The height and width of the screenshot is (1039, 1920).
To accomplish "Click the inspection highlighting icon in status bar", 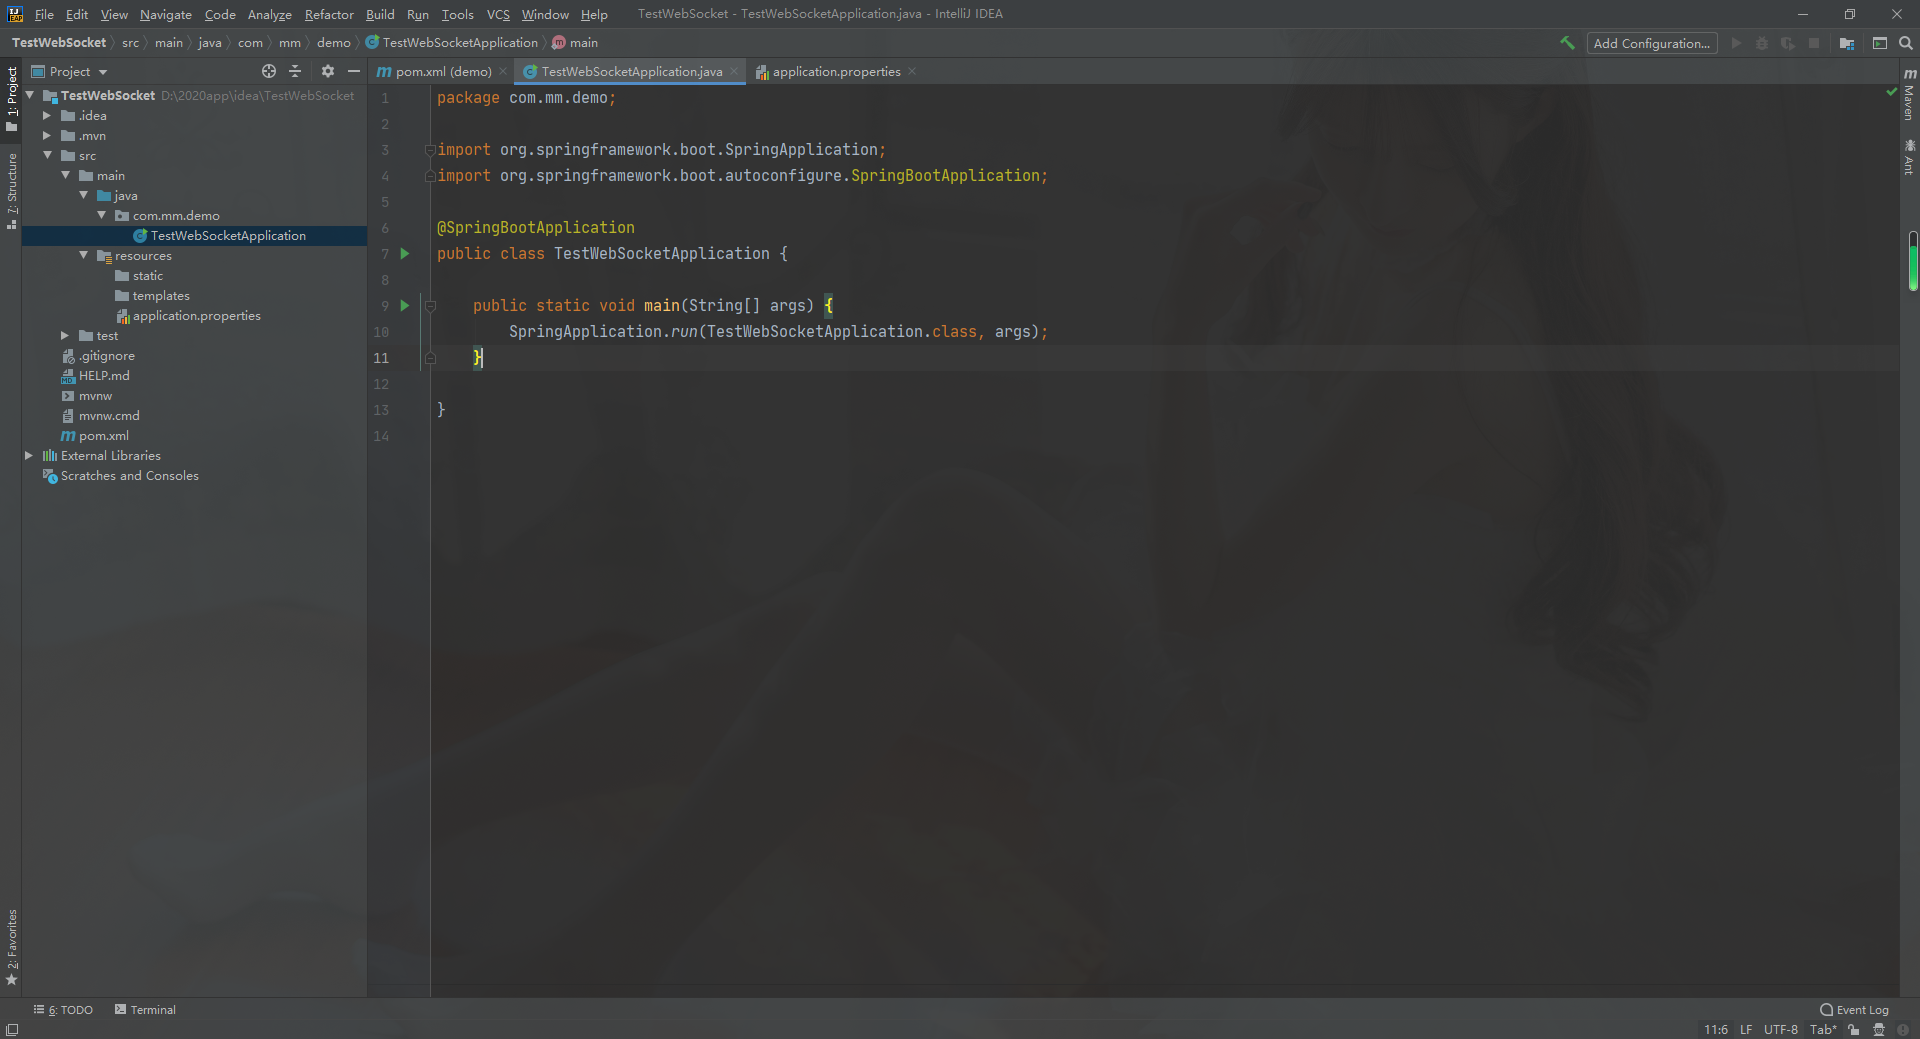I will click(x=1880, y=1029).
